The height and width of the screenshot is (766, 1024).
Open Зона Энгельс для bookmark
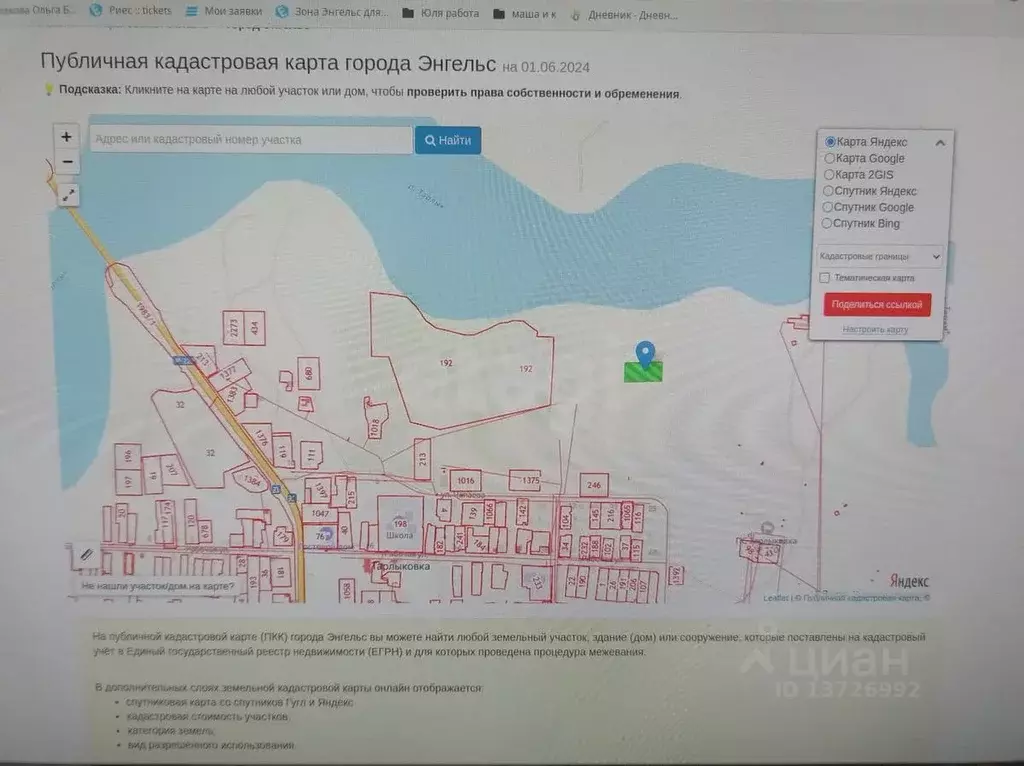tap(332, 12)
